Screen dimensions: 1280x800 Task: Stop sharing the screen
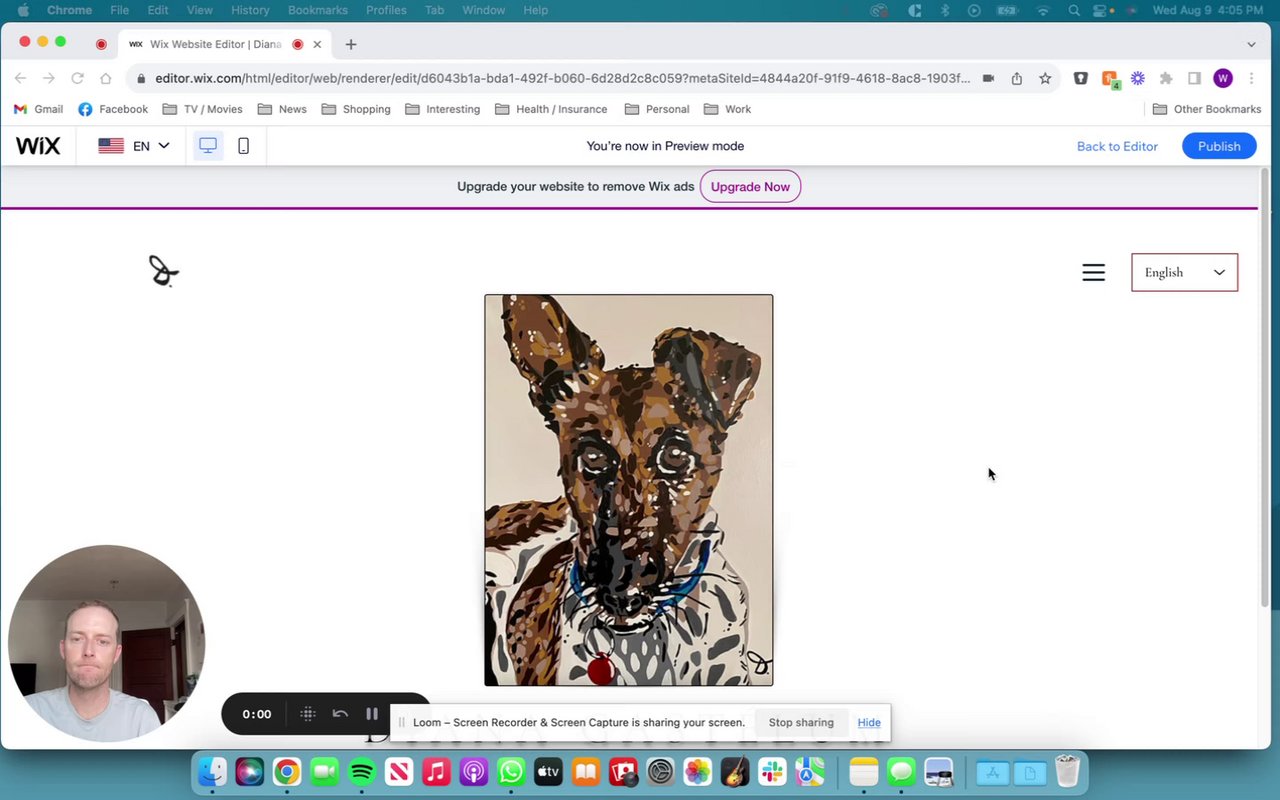tap(801, 723)
